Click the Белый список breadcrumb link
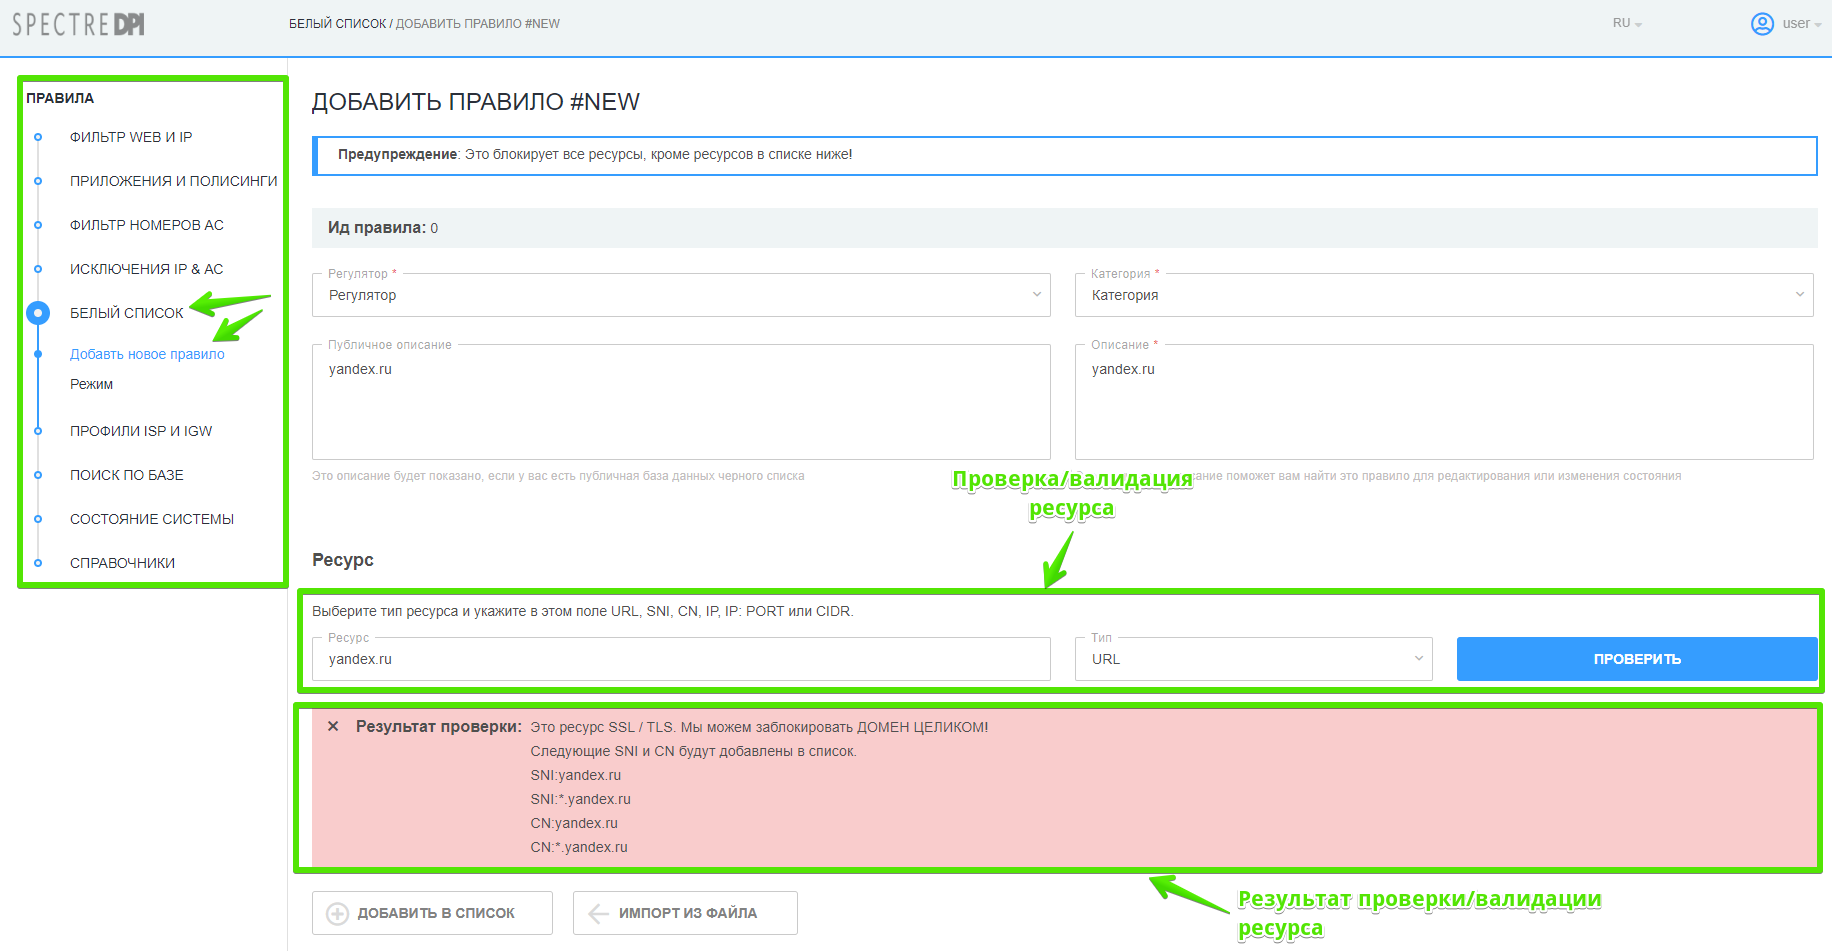The image size is (1832, 951). [x=337, y=24]
